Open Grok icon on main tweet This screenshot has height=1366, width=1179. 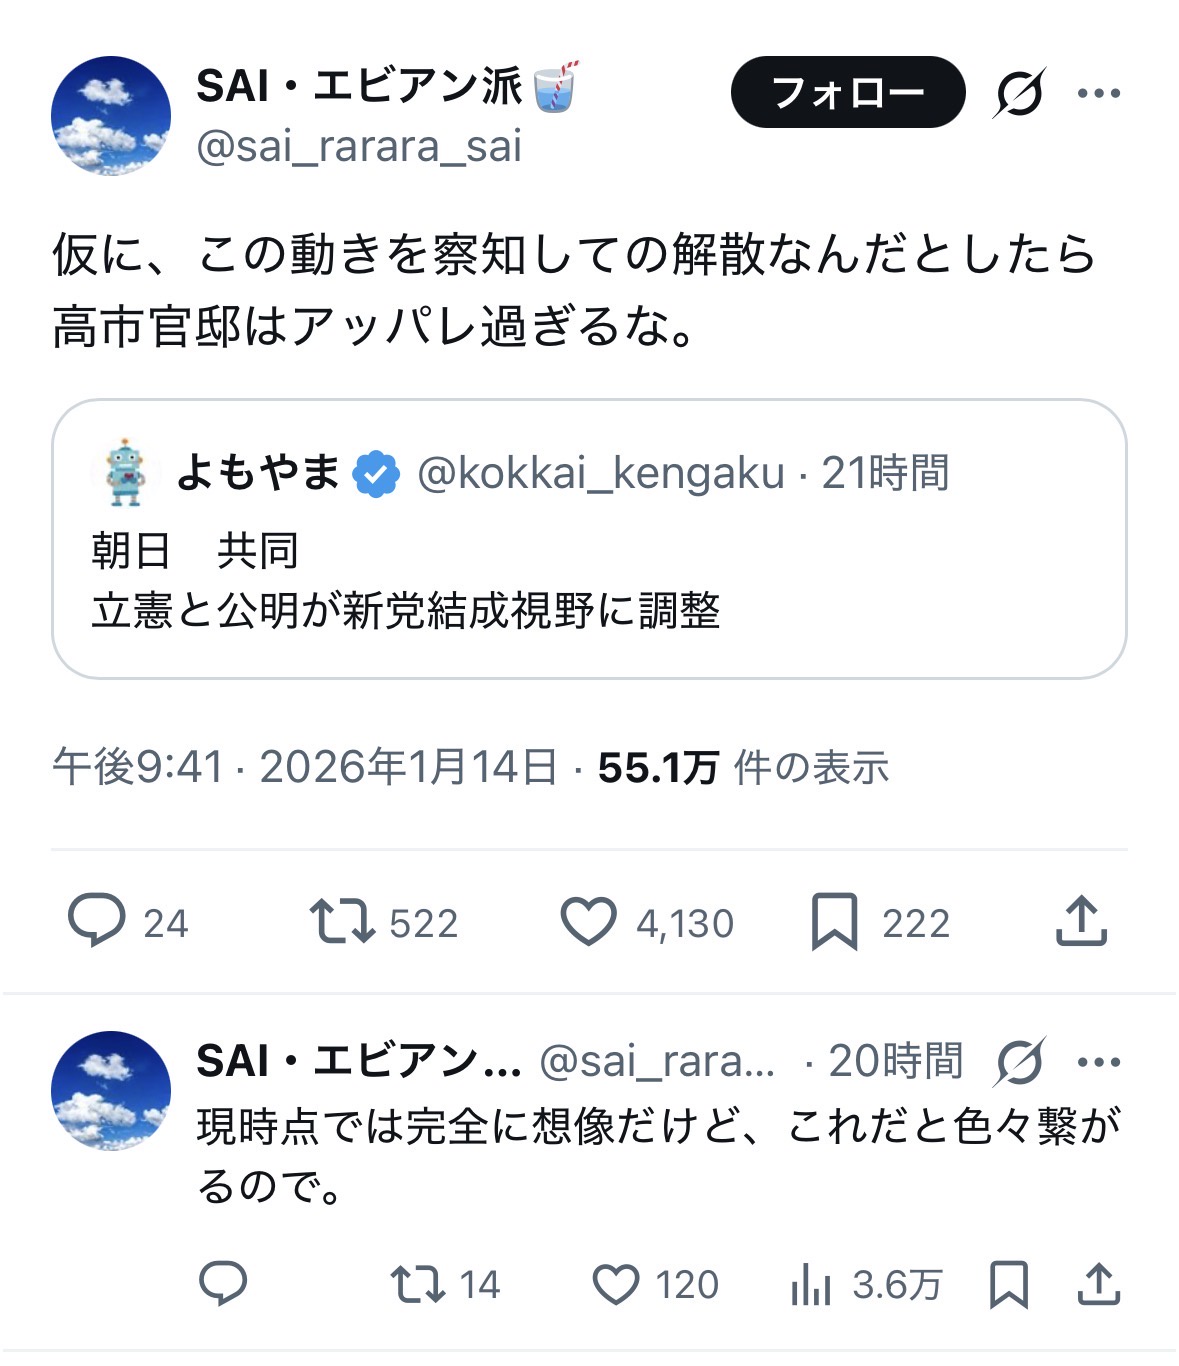pyautogui.click(x=1019, y=93)
